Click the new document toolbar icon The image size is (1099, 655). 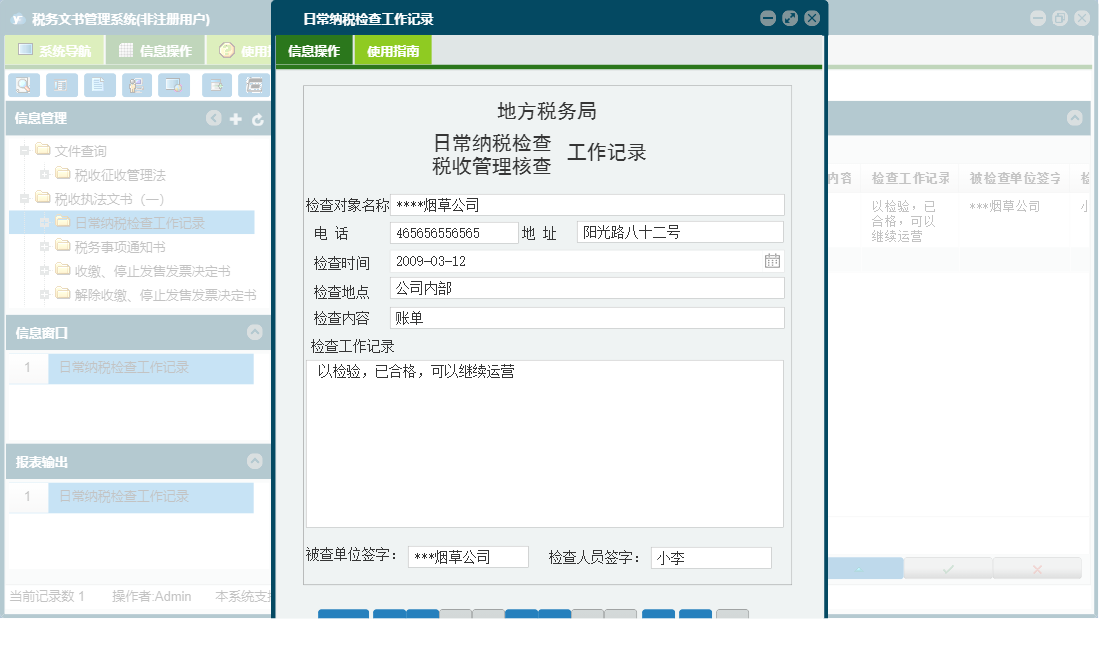pyautogui.click(x=216, y=85)
